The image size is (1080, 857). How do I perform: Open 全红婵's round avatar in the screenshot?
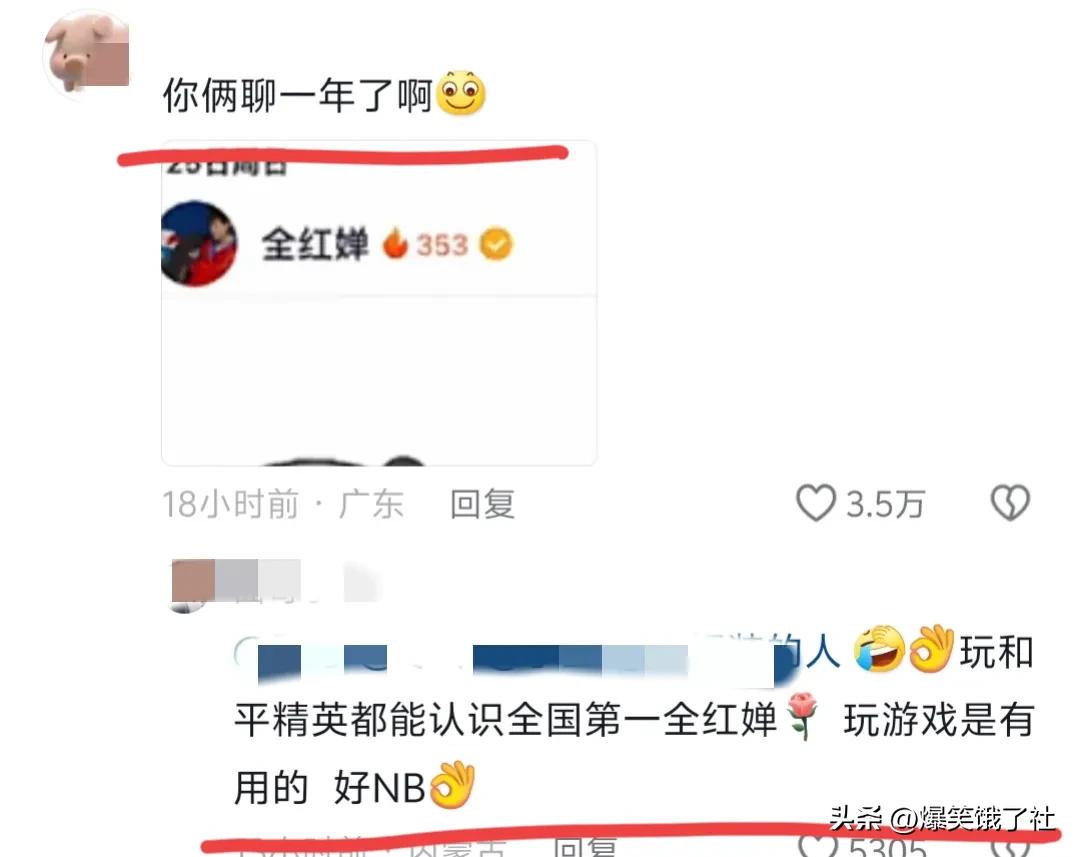[200, 243]
